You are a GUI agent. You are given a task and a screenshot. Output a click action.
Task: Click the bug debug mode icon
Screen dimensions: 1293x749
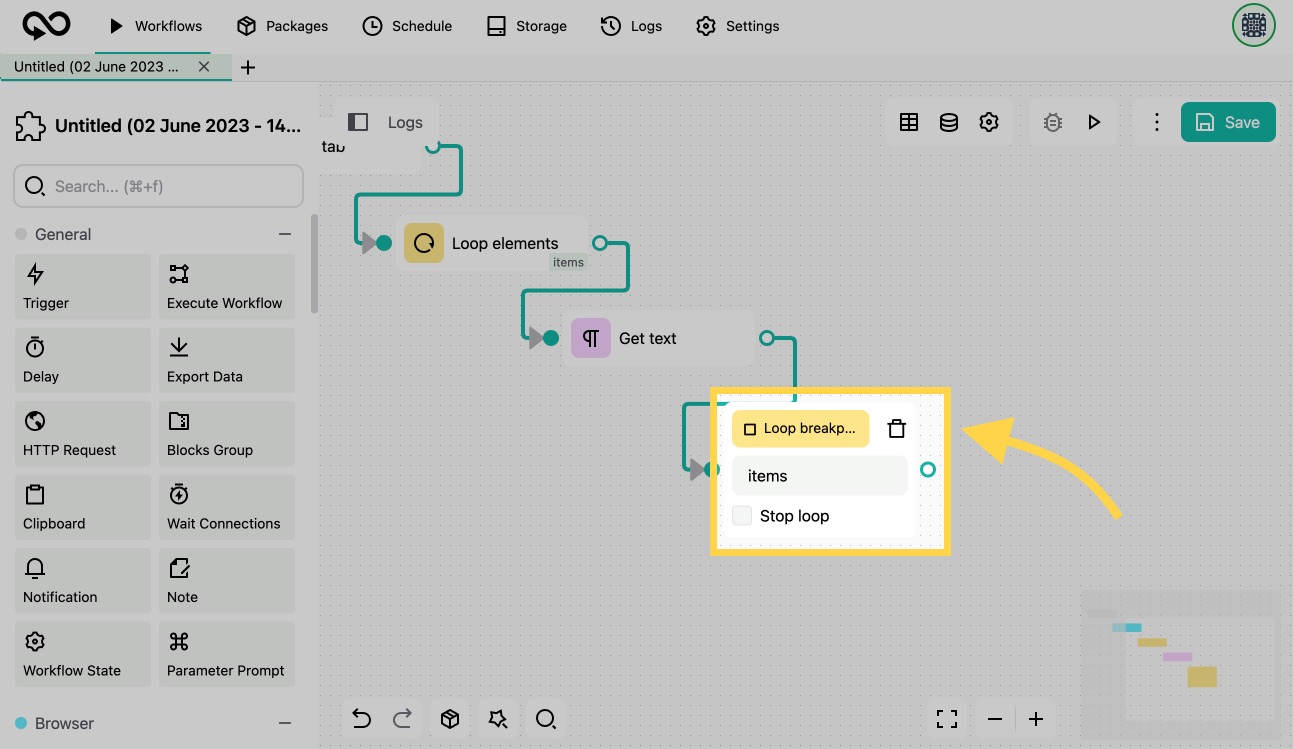tap(1053, 122)
